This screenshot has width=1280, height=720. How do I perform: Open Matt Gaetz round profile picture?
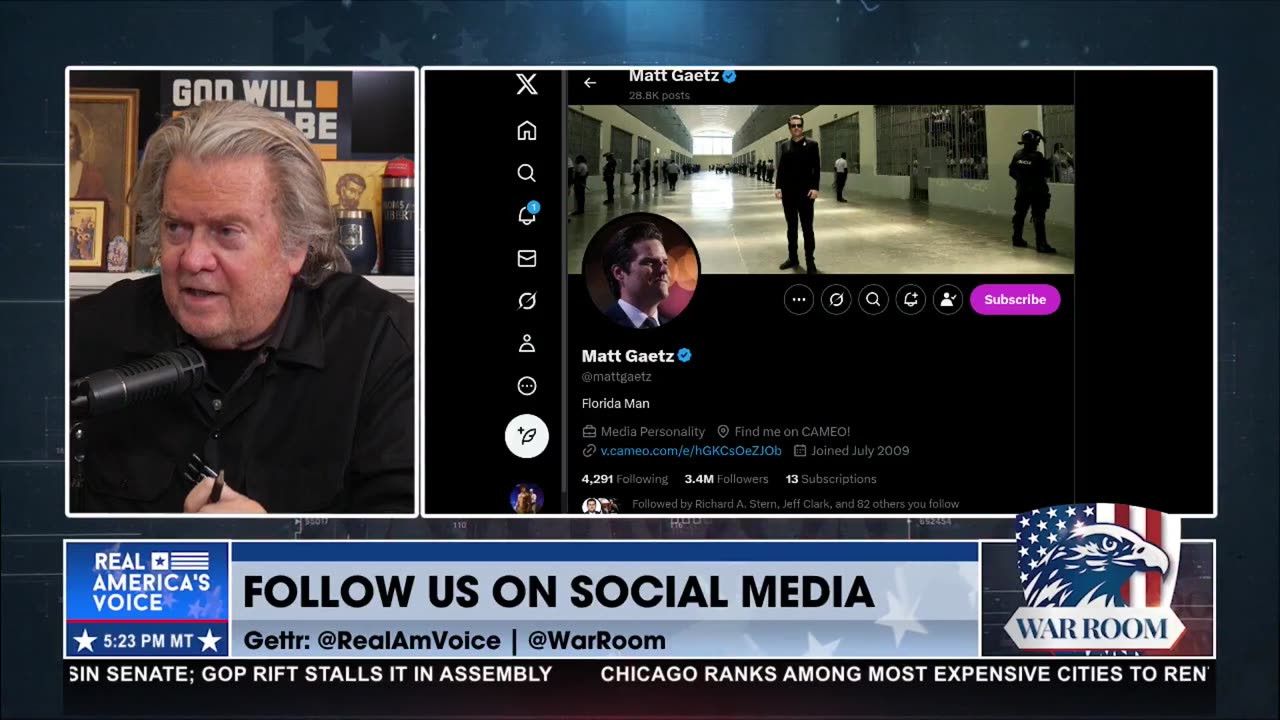[x=641, y=271]
